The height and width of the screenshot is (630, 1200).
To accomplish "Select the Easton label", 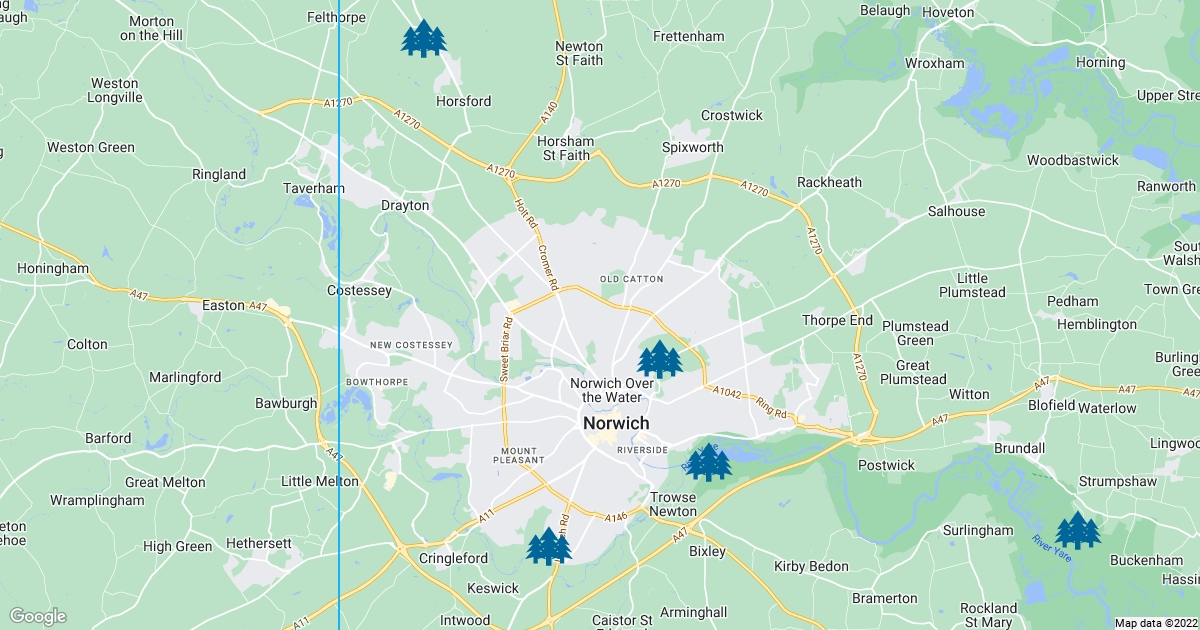I will click(223, 305).
